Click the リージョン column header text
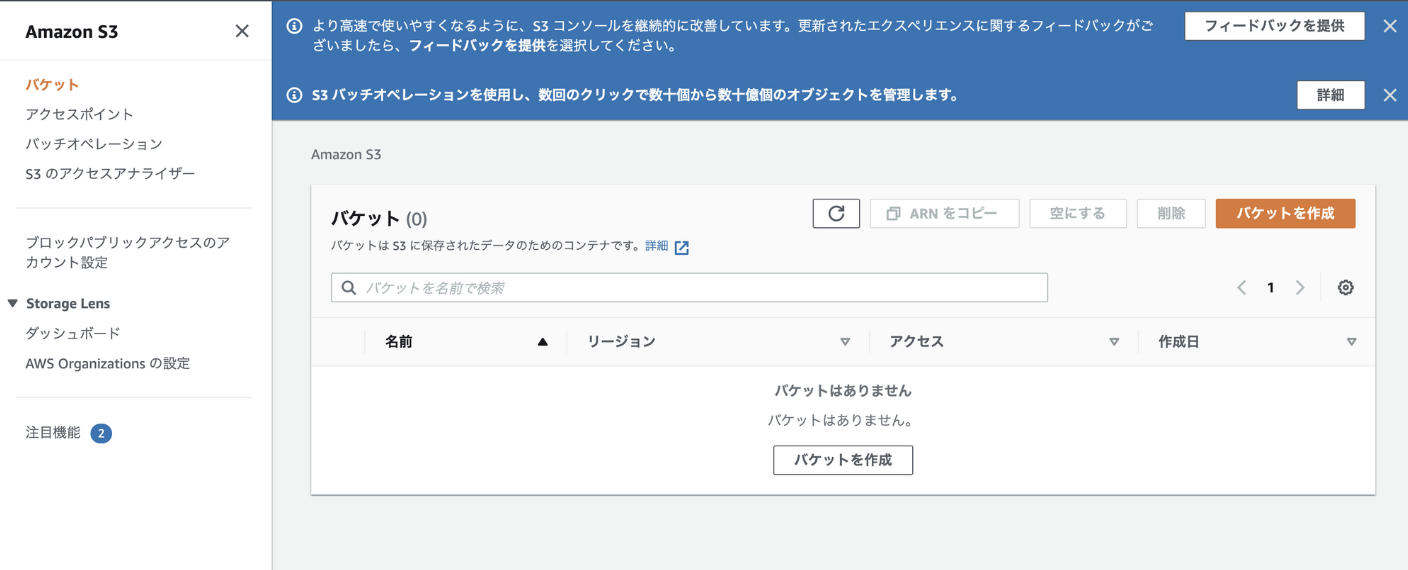This screenshot has width=1408, height=570. [x=621, y=342]
